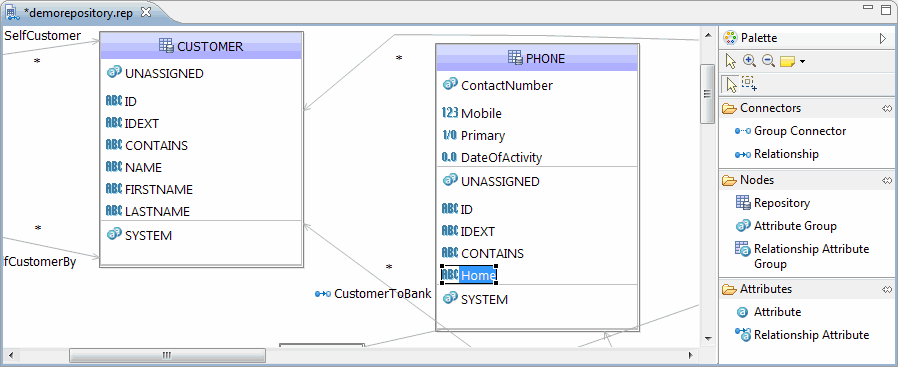Screen dimensions: 898x367
Task: Select the ID attribute in CUSTOMER
Action: [x=121, y=101]
